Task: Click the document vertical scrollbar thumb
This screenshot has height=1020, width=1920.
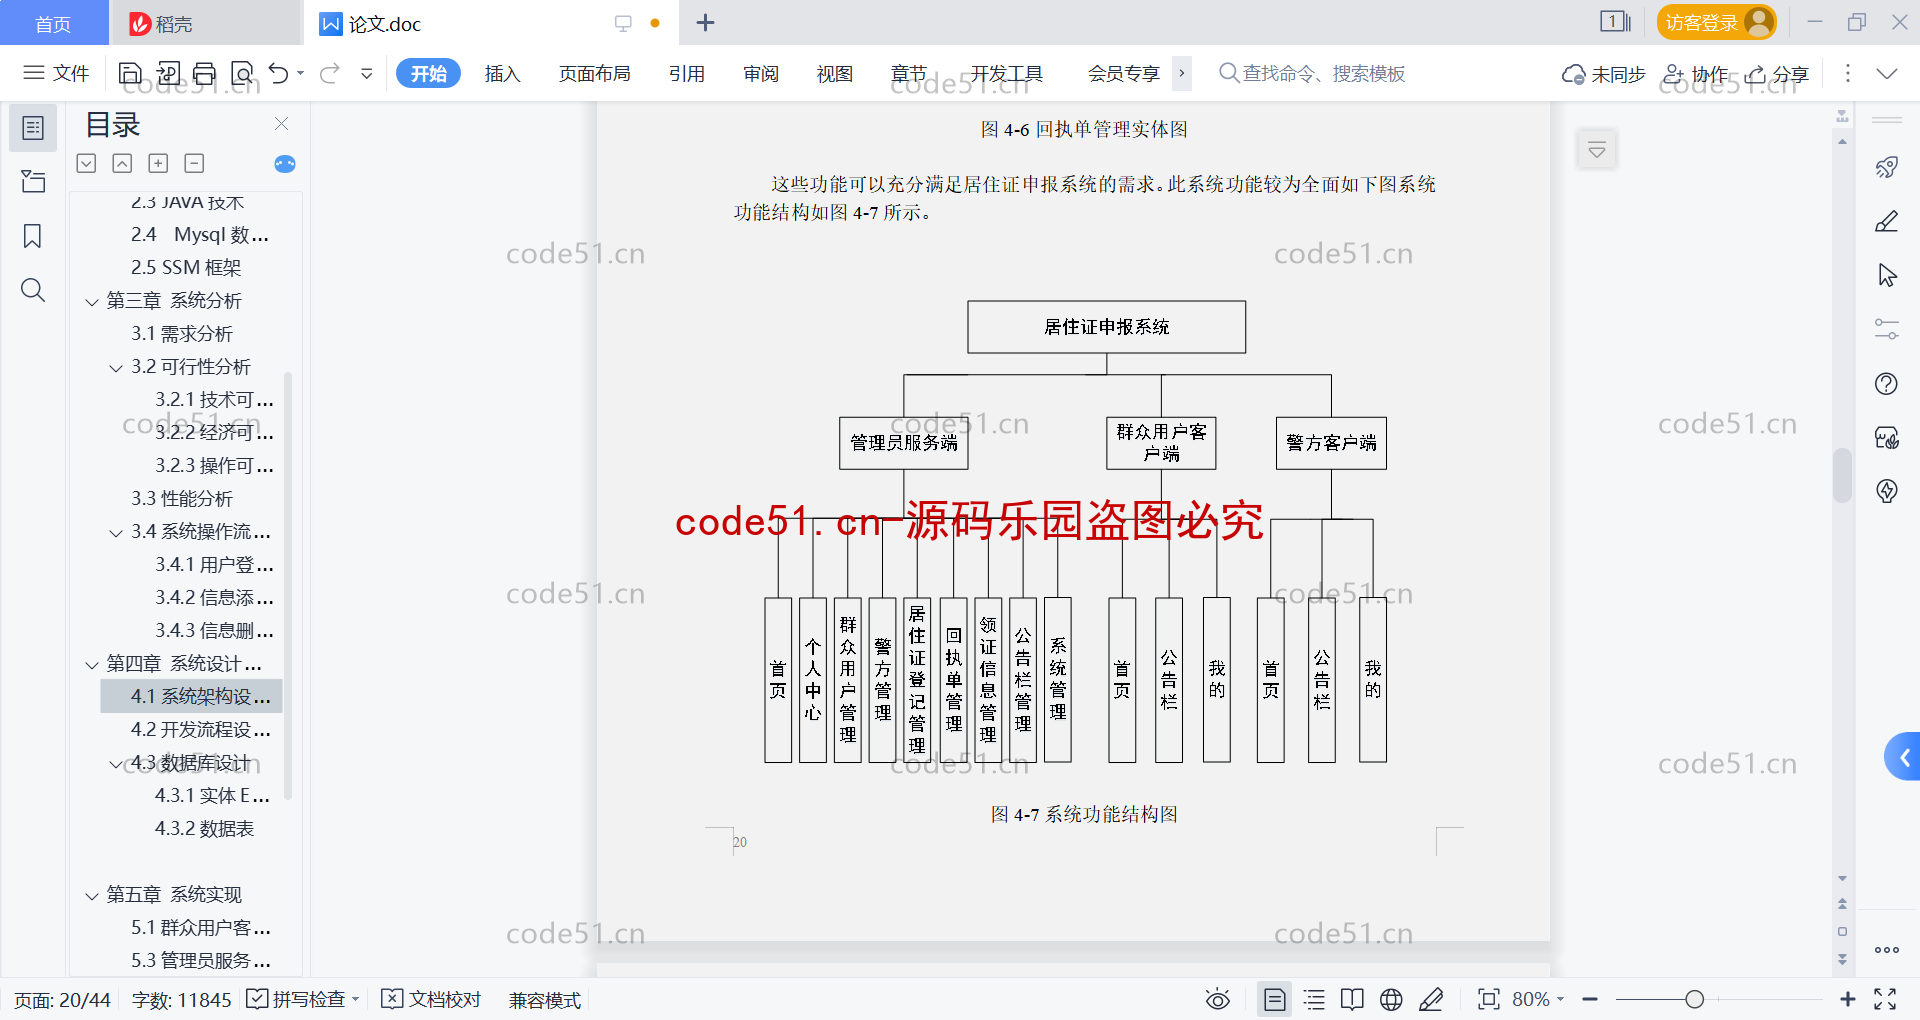Action: [x=1842, y=475]
